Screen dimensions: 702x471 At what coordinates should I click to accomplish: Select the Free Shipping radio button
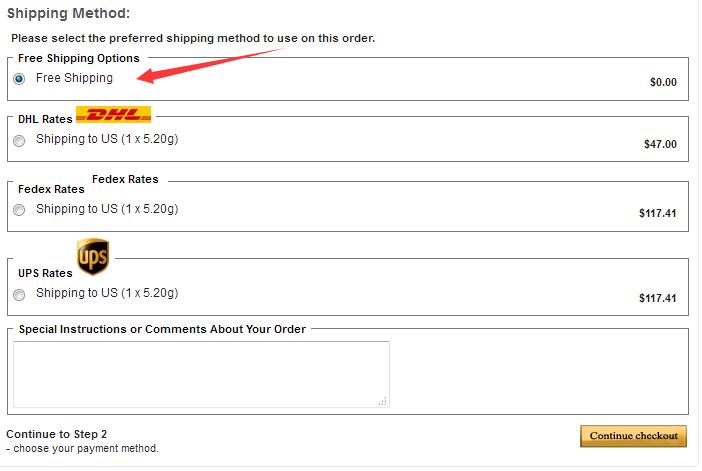click(x=19, y=79)
